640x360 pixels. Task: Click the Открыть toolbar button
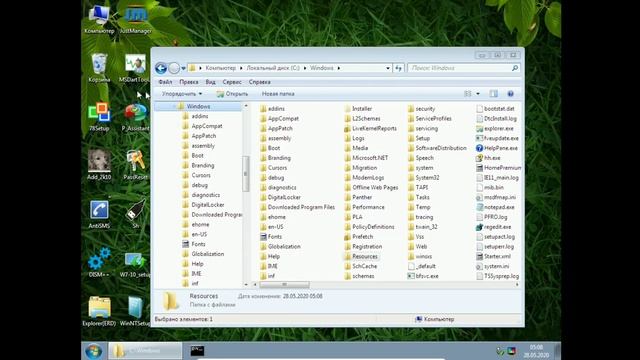tap(232, 94)
